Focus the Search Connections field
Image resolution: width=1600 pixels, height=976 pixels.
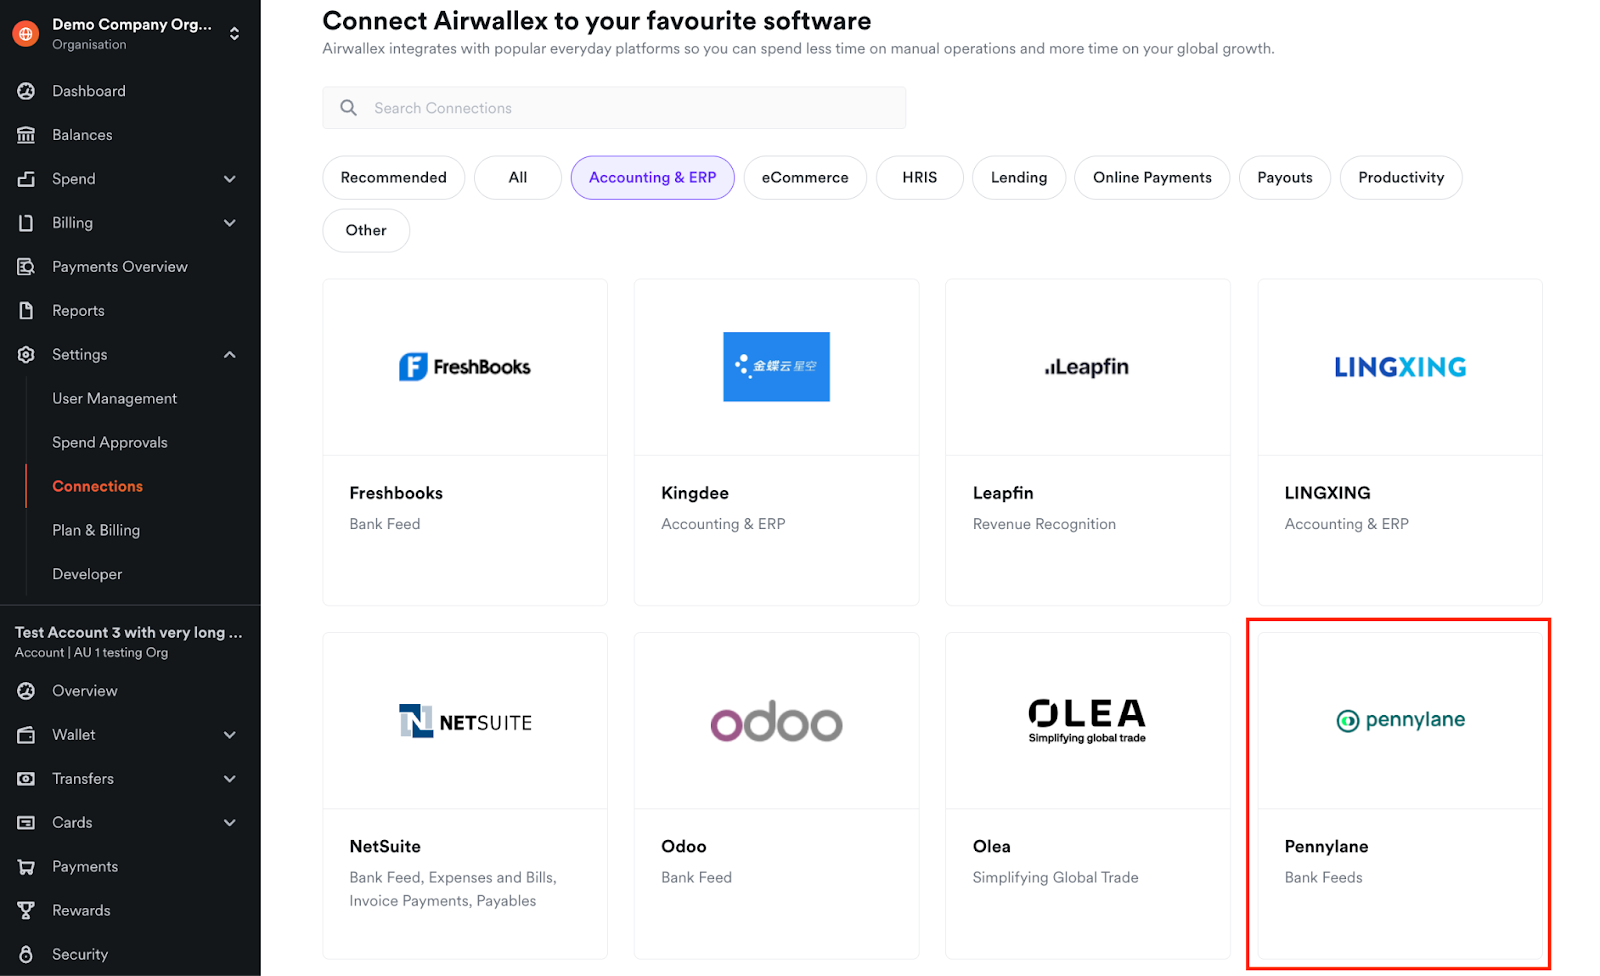[x=630, y=108]
